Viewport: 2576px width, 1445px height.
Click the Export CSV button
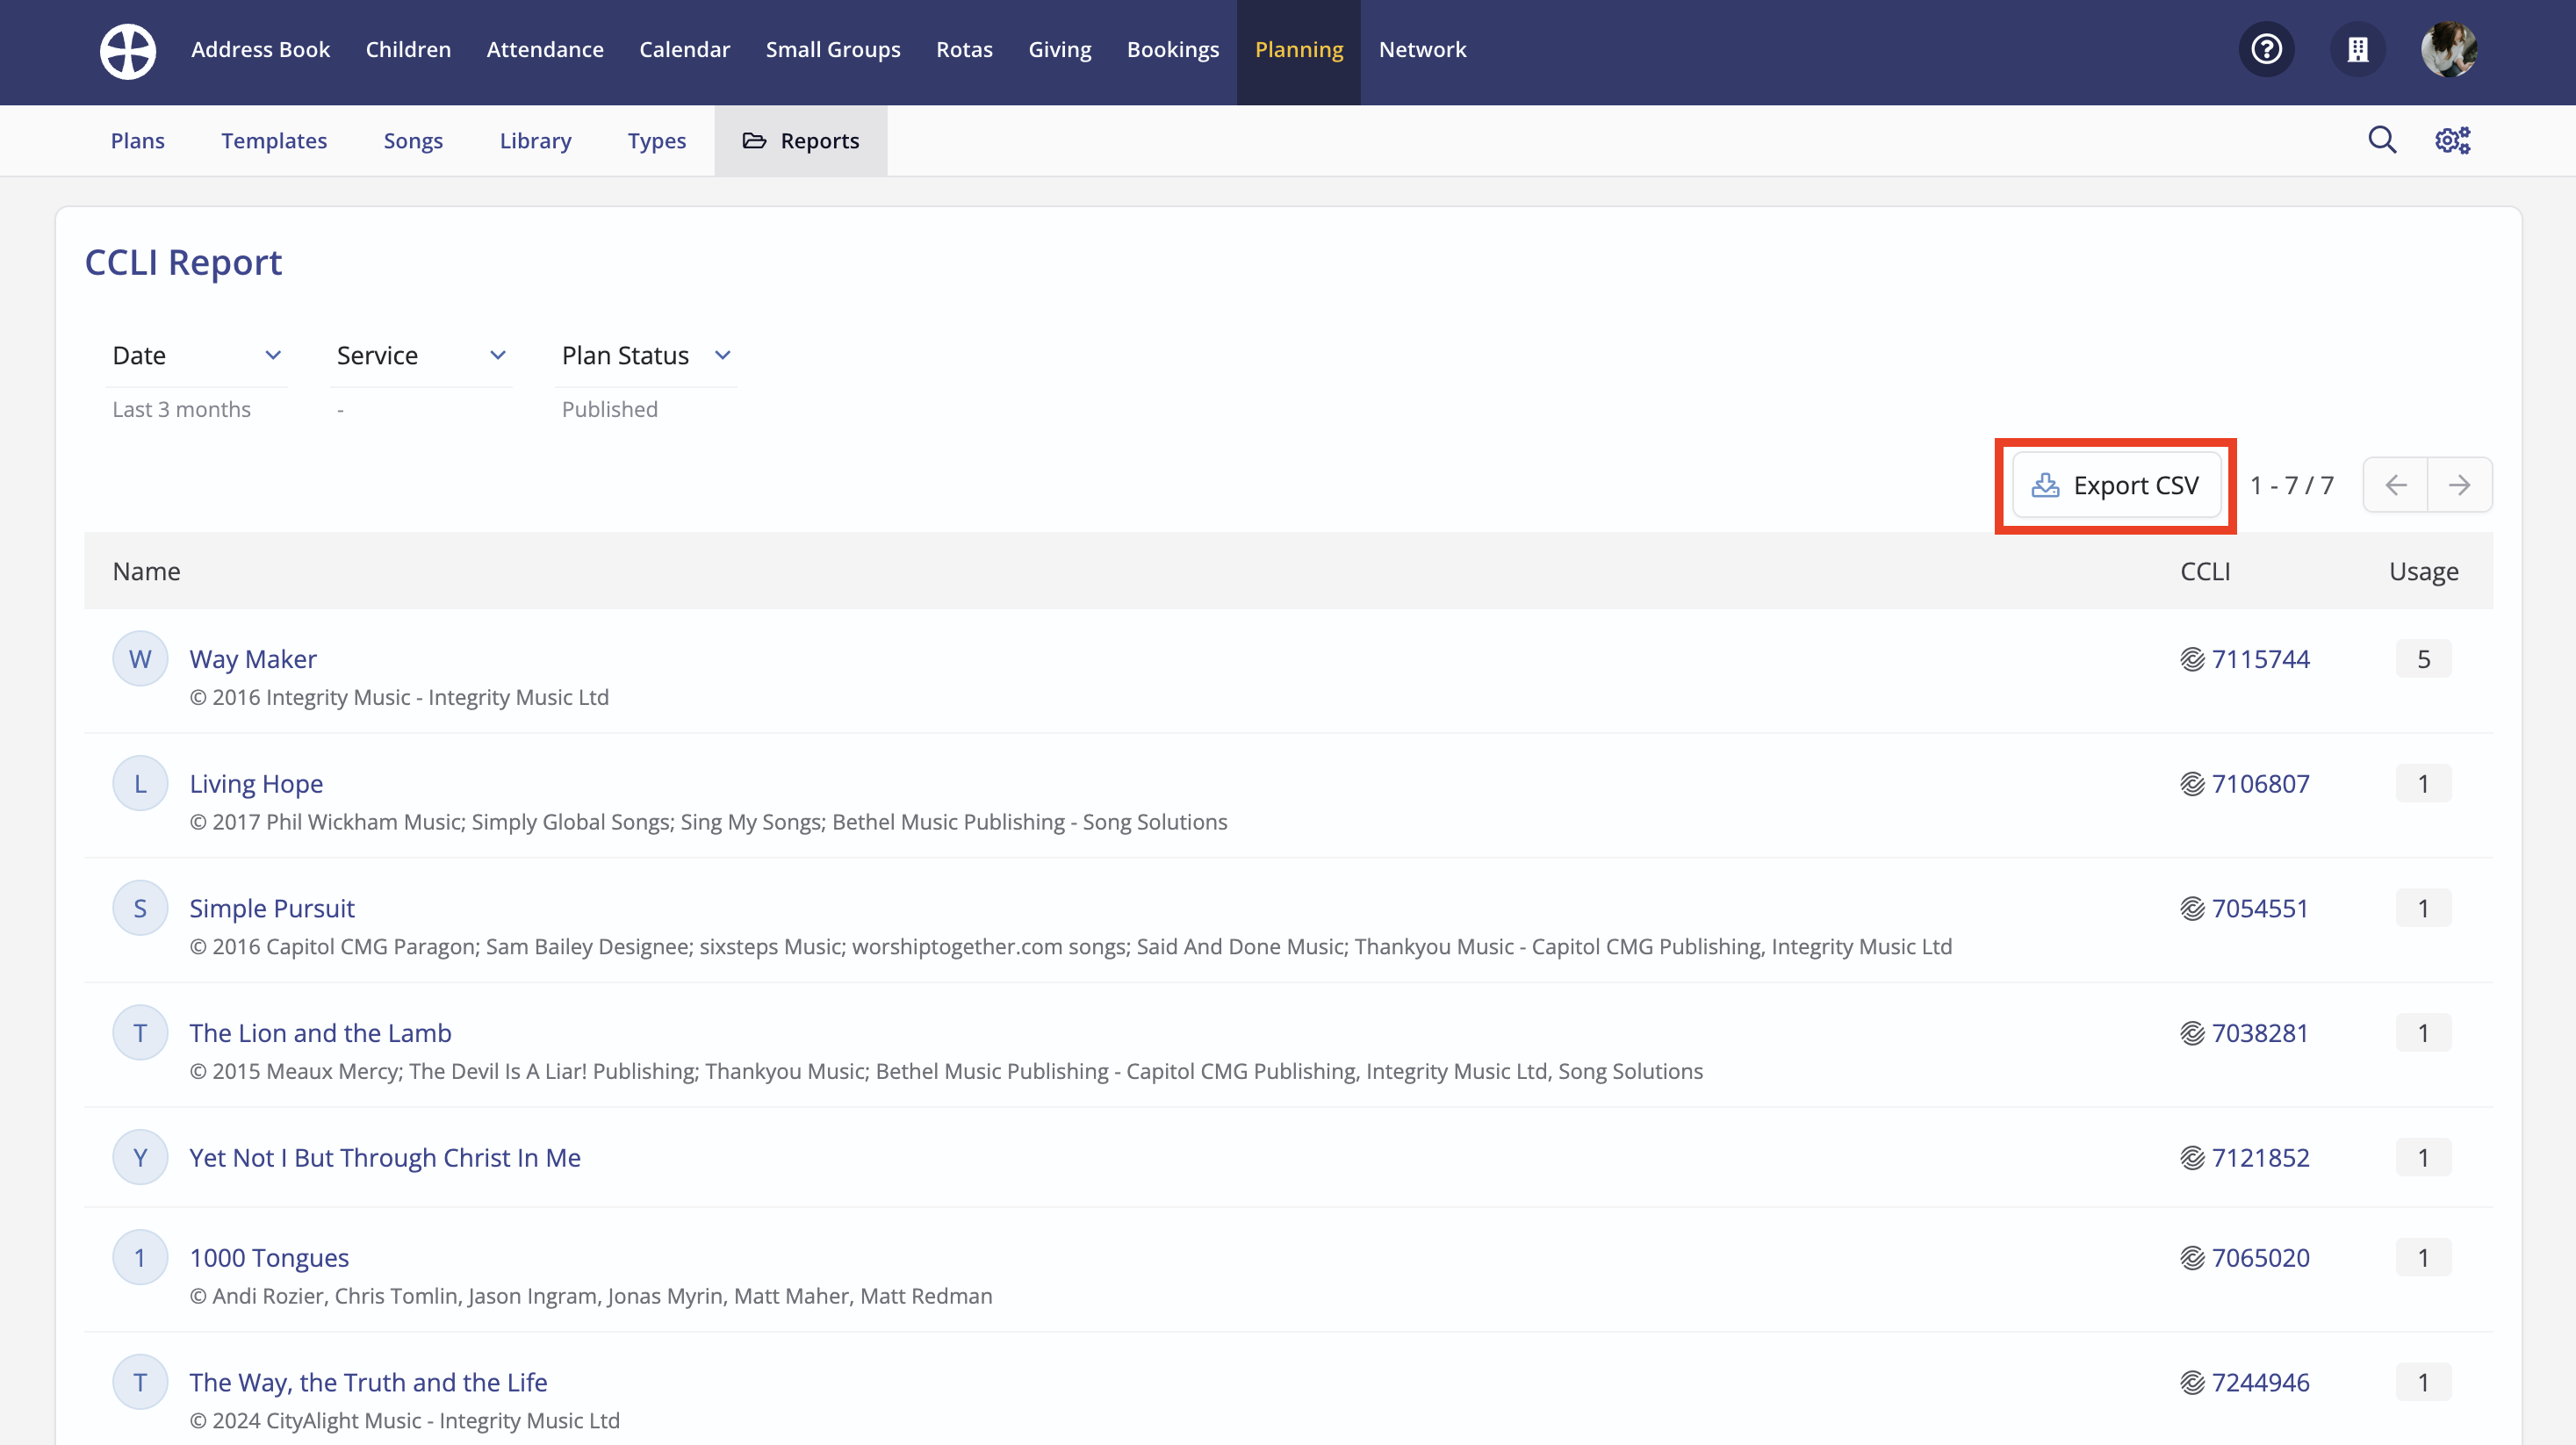point(2116,485)
